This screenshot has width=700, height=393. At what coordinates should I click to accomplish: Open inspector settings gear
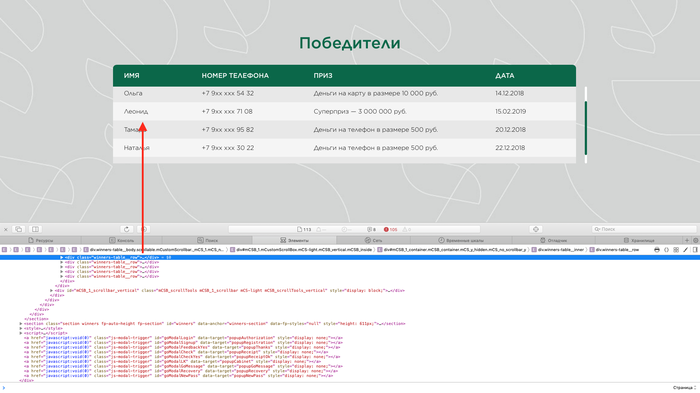tap(696, 240)
